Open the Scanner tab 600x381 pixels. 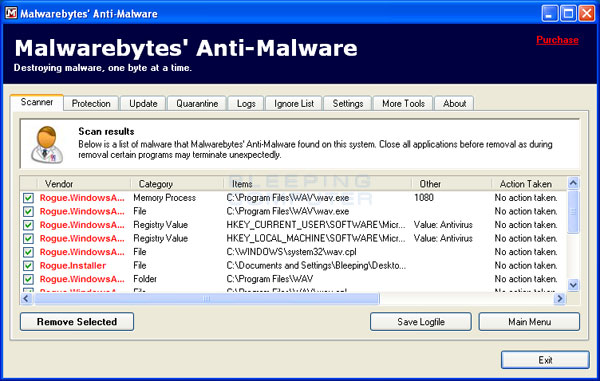coord(37,102)
